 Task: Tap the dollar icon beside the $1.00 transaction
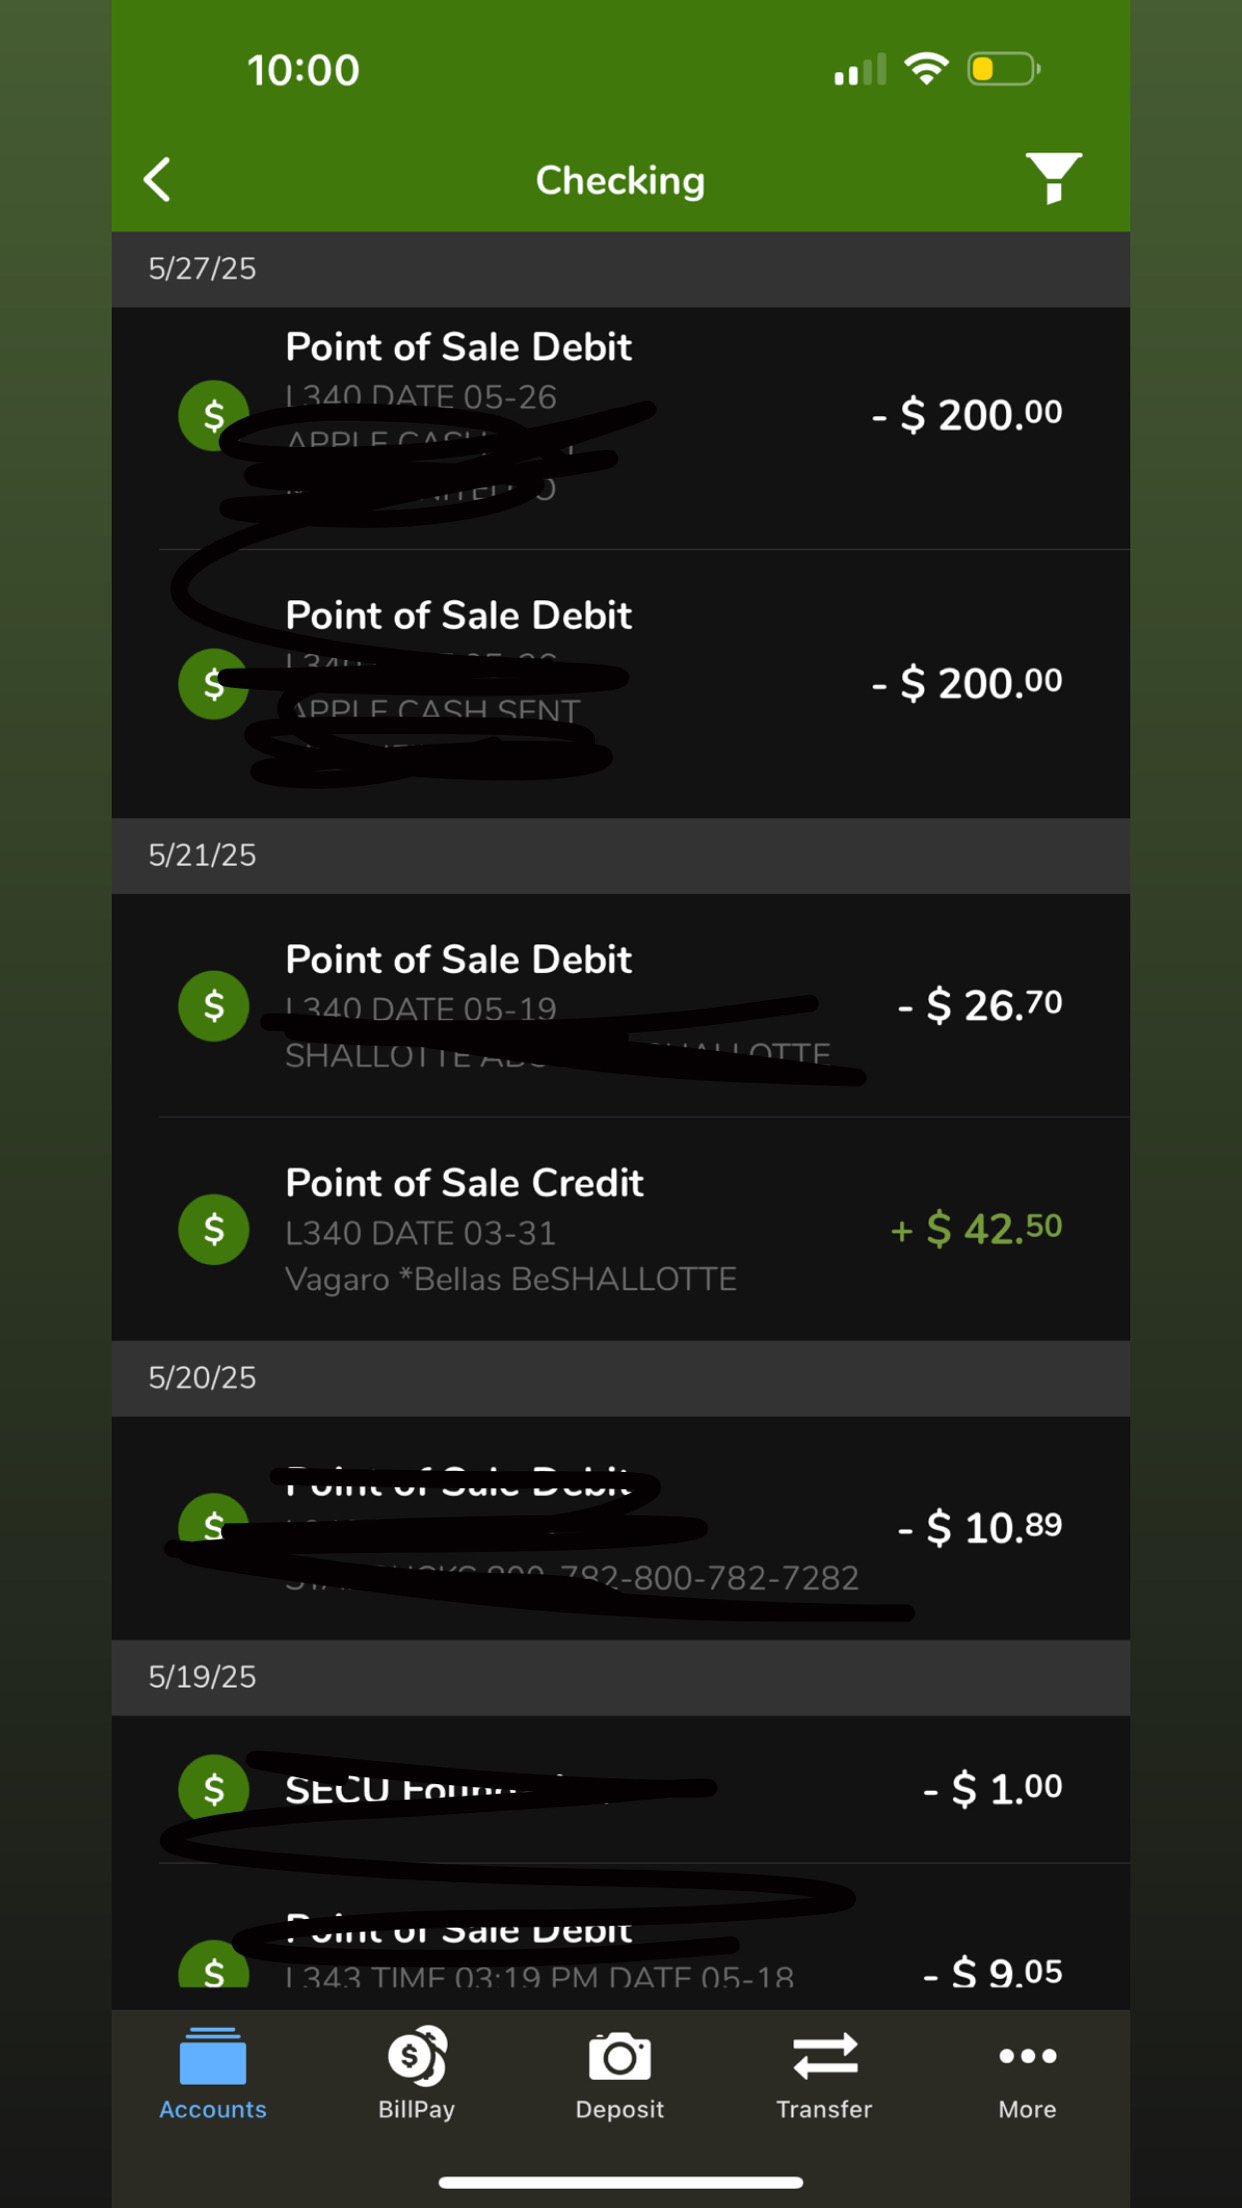[214, 1788]
